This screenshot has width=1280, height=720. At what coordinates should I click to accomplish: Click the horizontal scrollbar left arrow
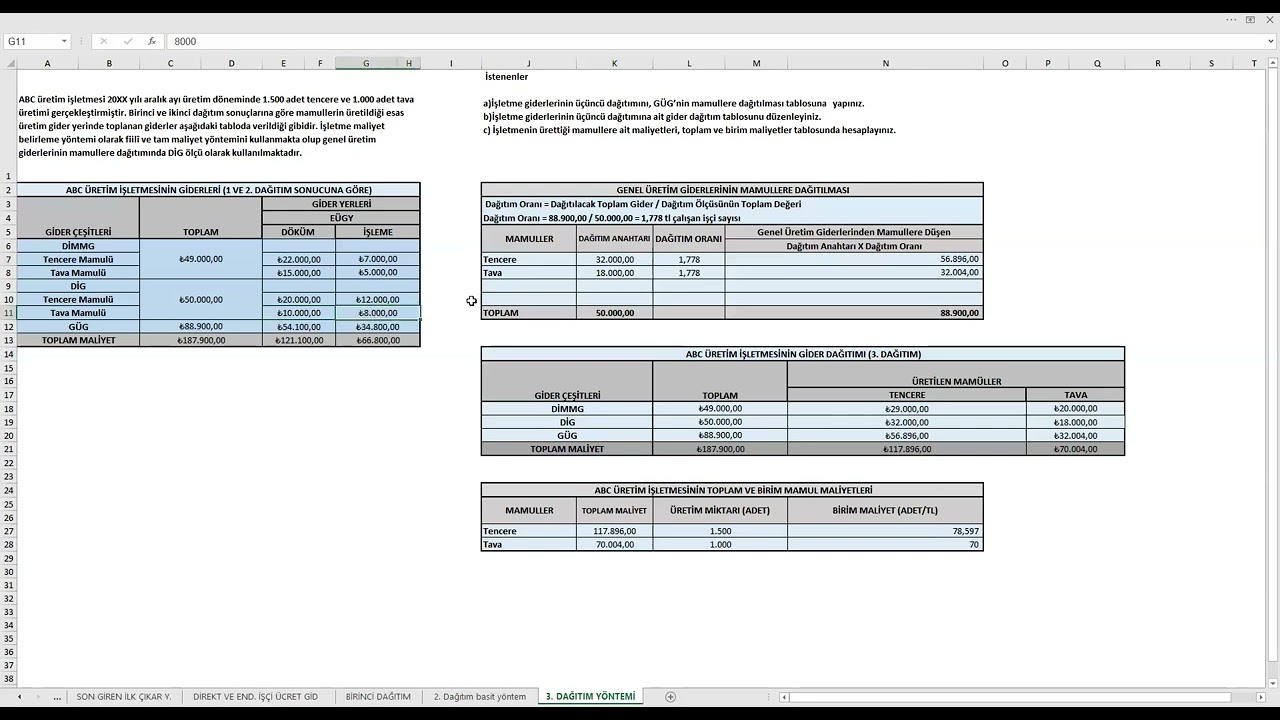[x=786, y=697]
